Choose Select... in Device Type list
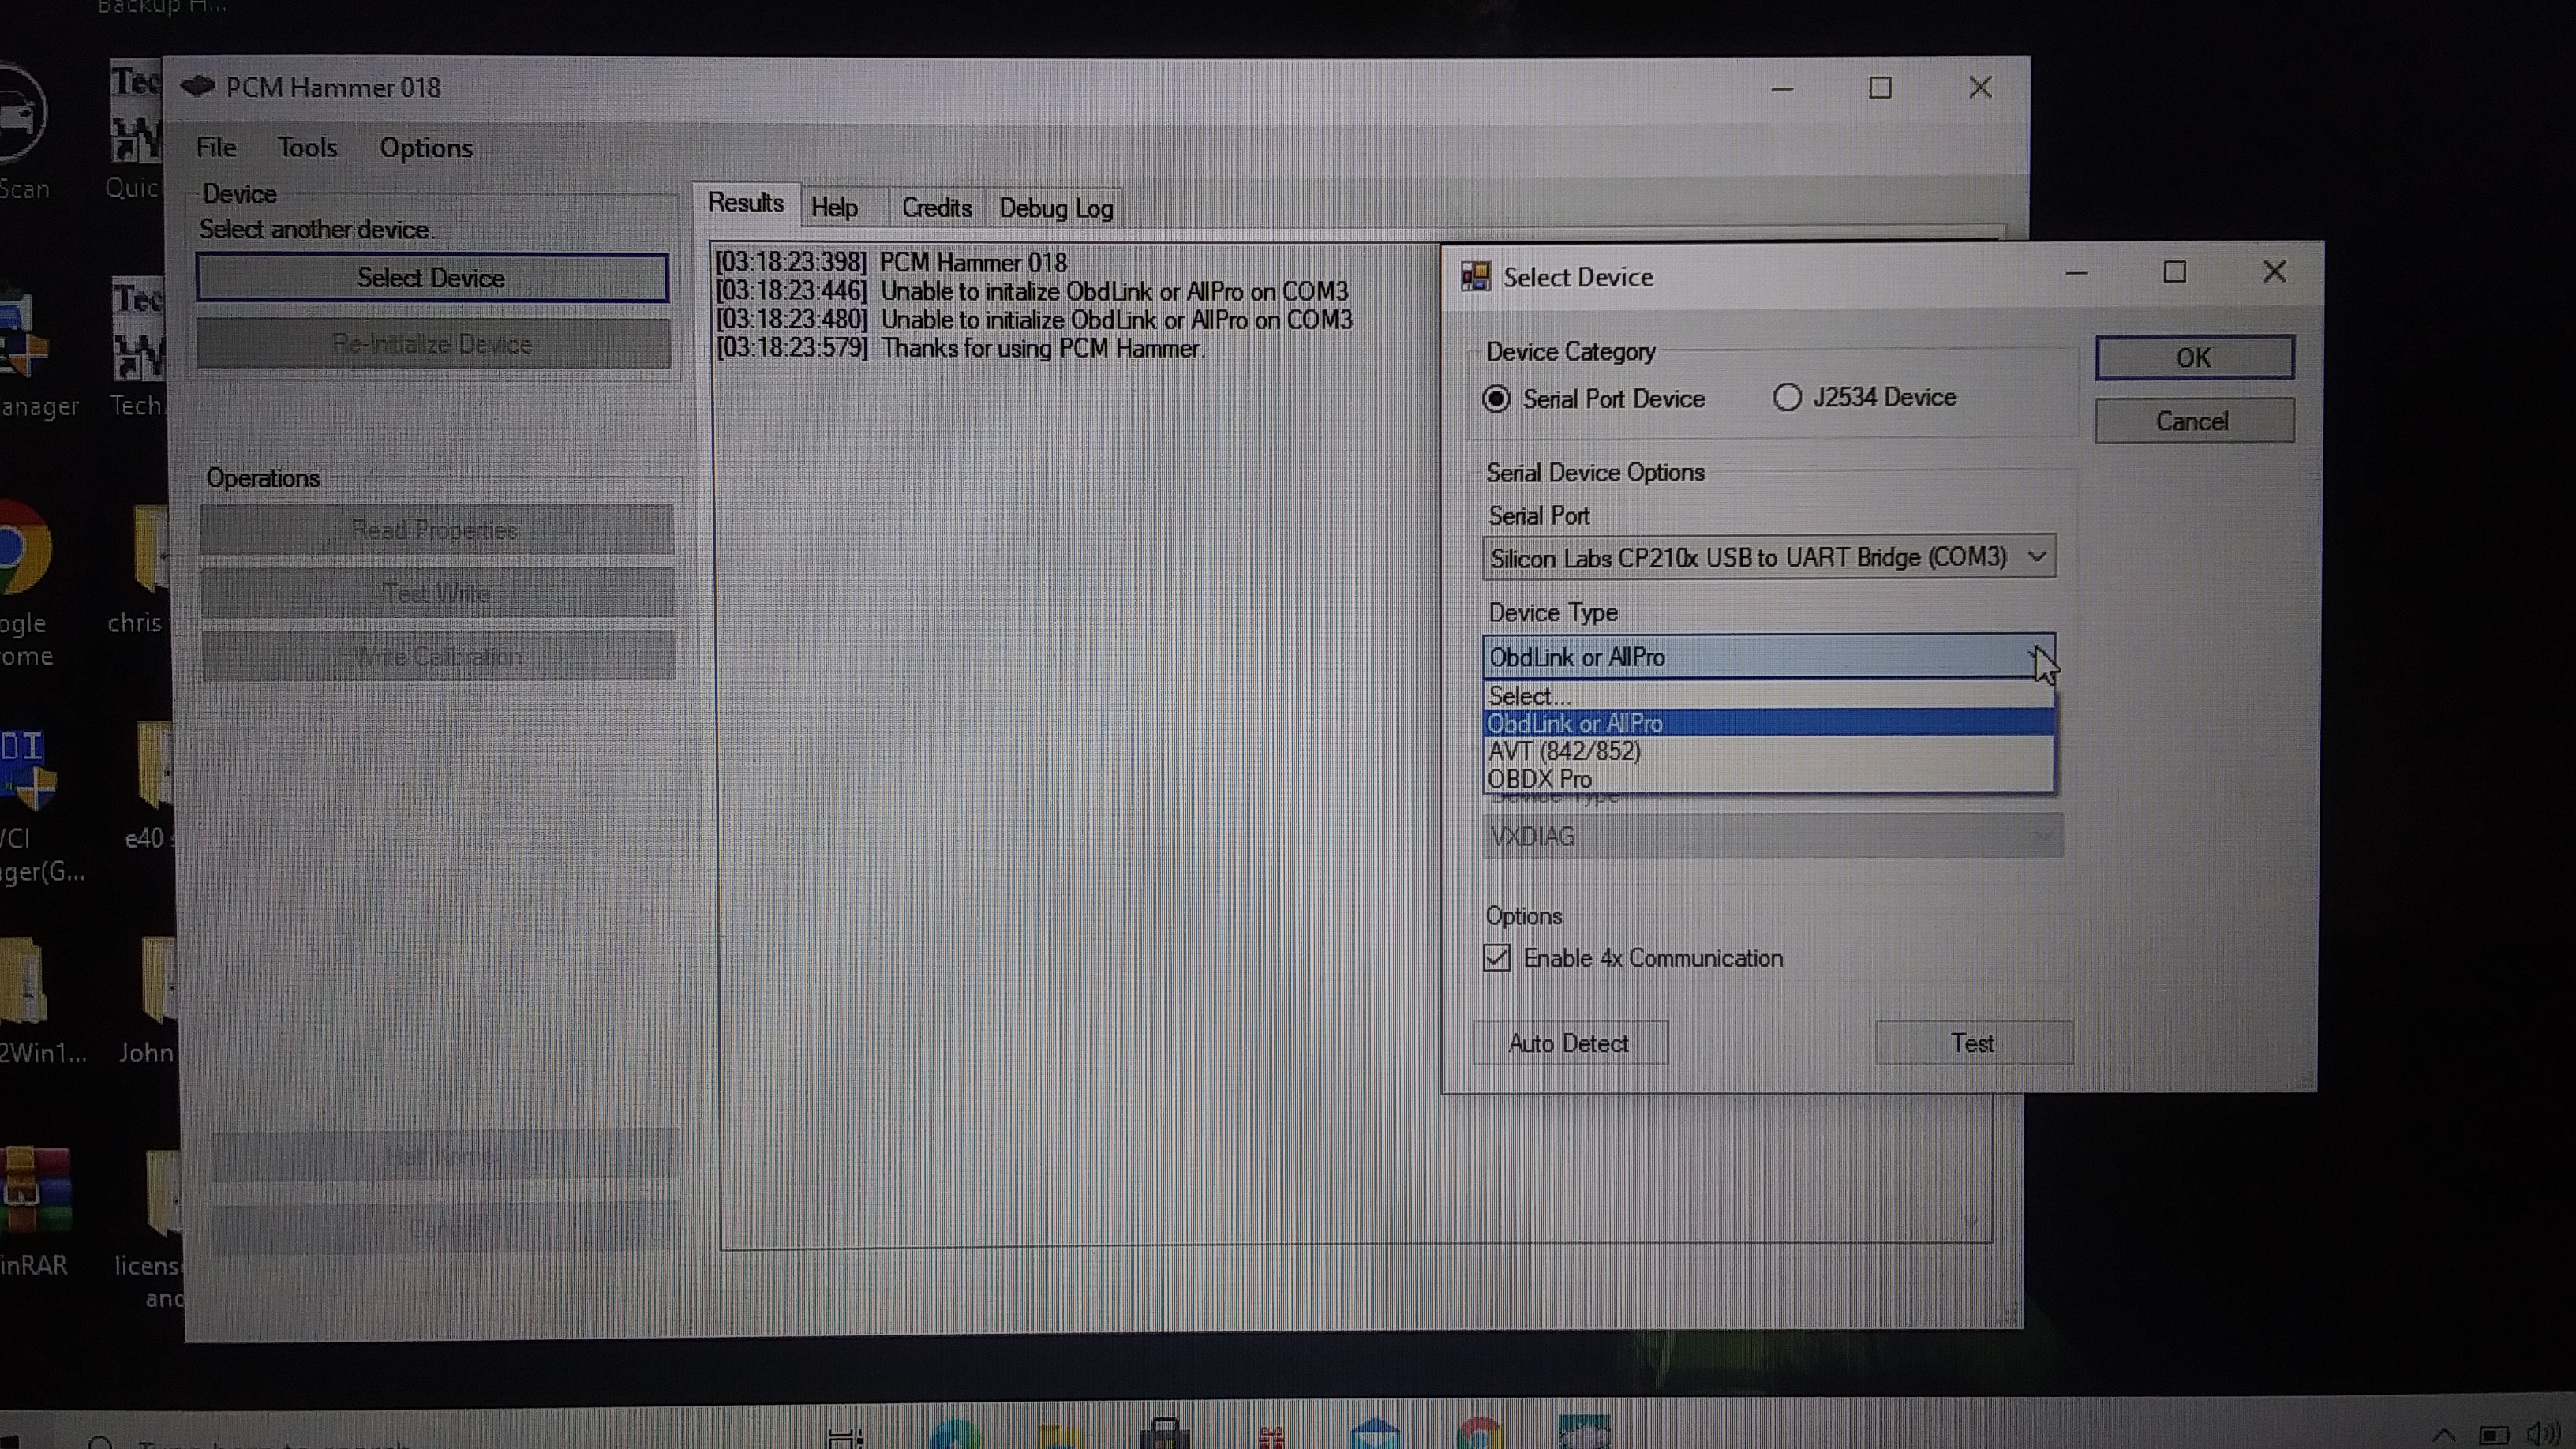Image resolution: width=2576 pixels, height=1449 pixels. tap(1769, 695)
